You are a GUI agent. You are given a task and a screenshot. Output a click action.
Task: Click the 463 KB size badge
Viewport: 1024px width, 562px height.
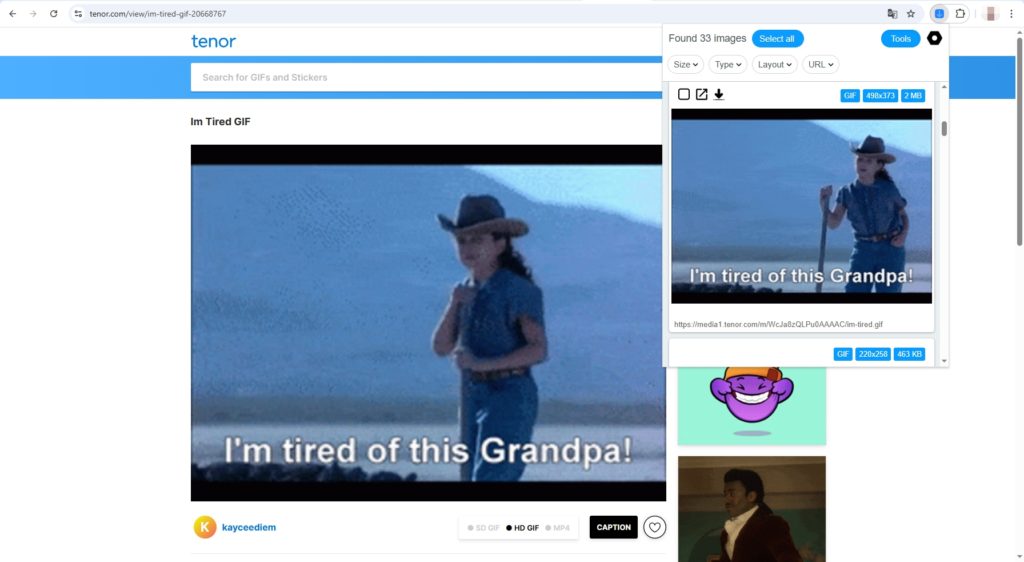tap(909, 354)
